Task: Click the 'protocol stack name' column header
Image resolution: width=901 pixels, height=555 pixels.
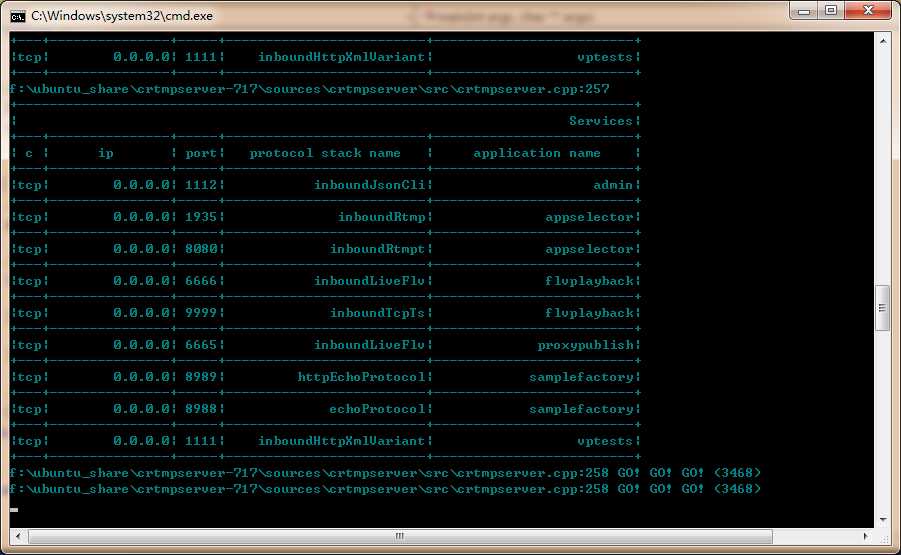Action: (325, 153)
